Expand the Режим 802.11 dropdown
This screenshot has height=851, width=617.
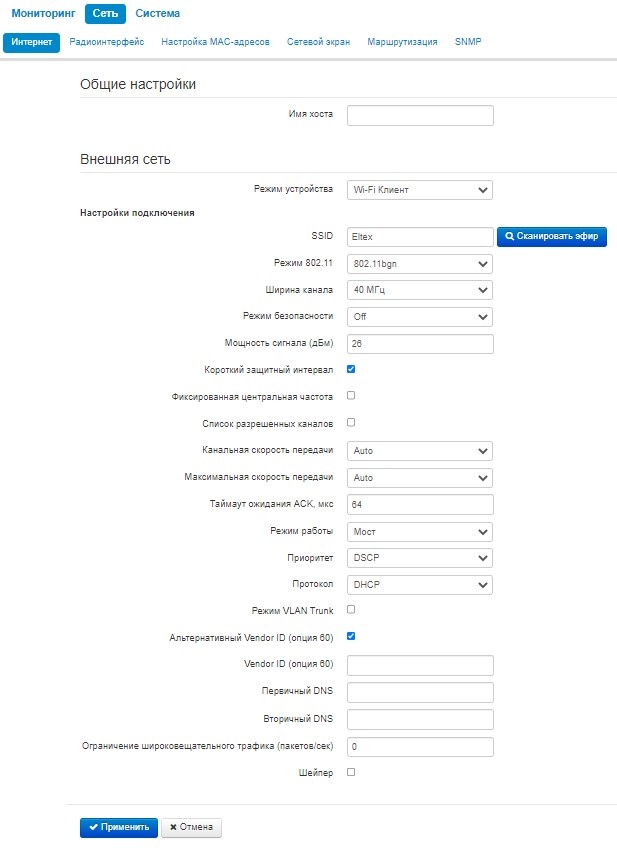click(420, 264)
